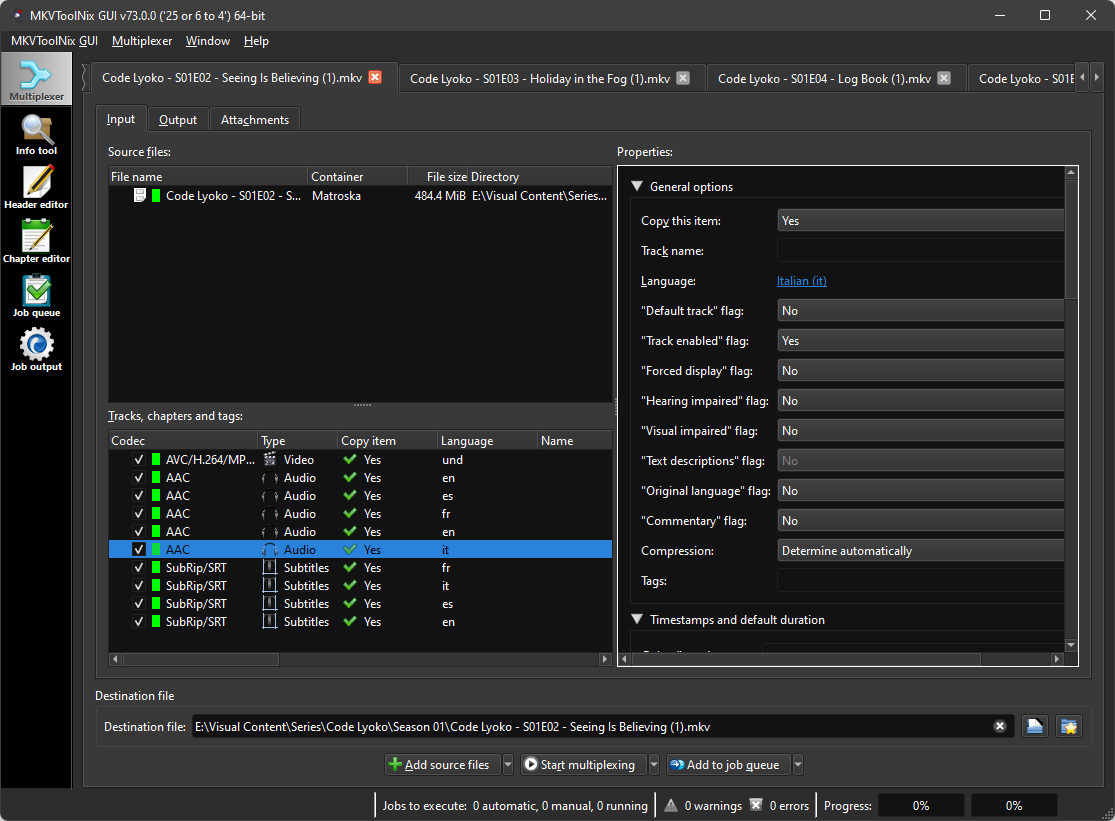Open the "Default track" flag dropdown
Image resolution: width=1115 pixels, height=821 pixels.
(x=920, y=311)
